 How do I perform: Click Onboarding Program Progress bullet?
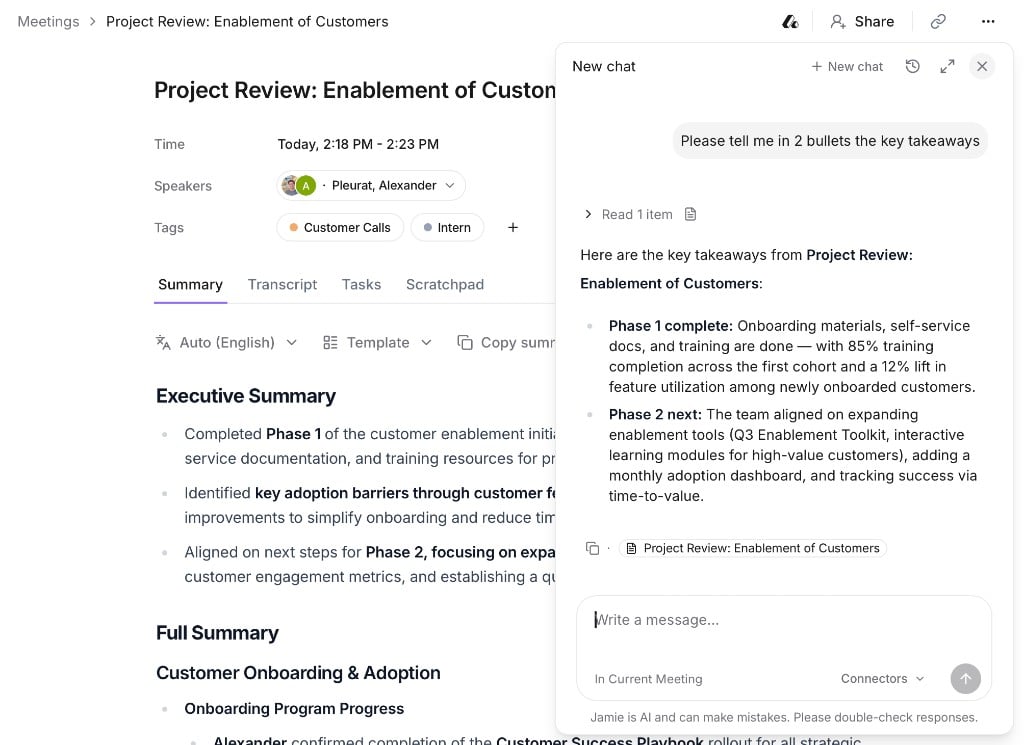pos(294,708)
